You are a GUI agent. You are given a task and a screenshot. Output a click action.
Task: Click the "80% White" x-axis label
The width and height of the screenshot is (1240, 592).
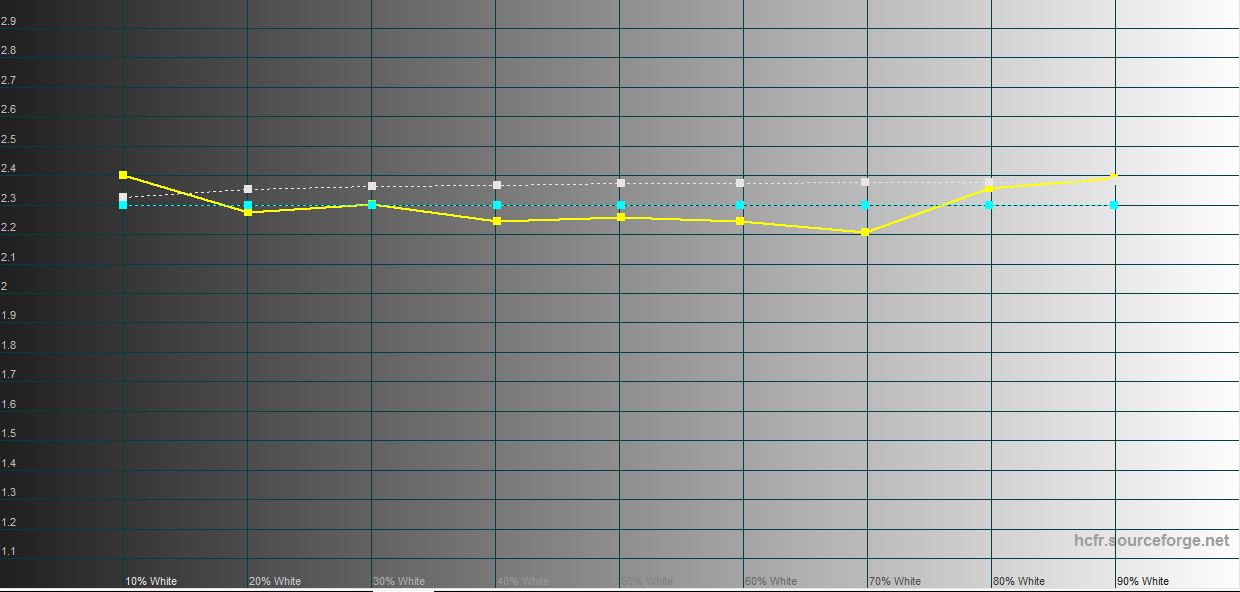pyautogui.click(x=1019, y=581)
